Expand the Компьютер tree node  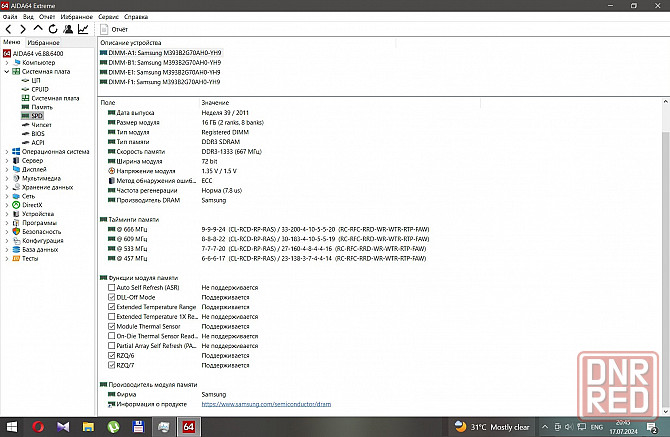[x=7, y=62]
